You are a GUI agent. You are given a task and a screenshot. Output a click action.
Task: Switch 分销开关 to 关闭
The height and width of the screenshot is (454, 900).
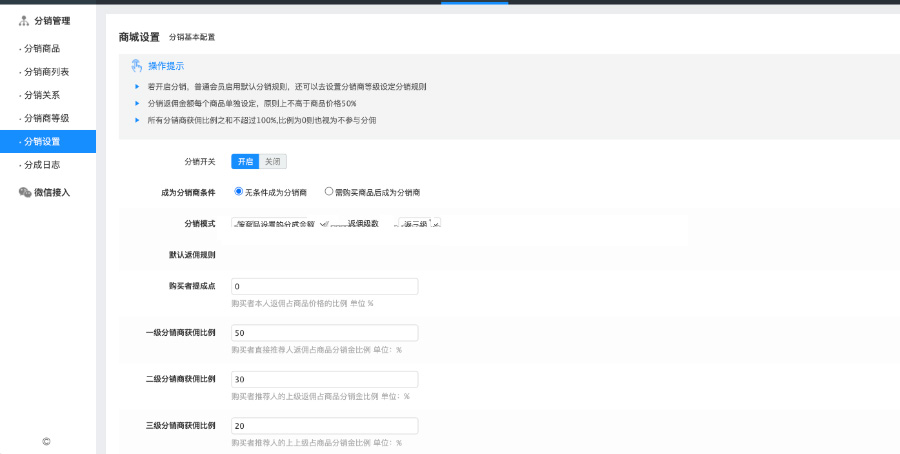(x=273, y=161)
